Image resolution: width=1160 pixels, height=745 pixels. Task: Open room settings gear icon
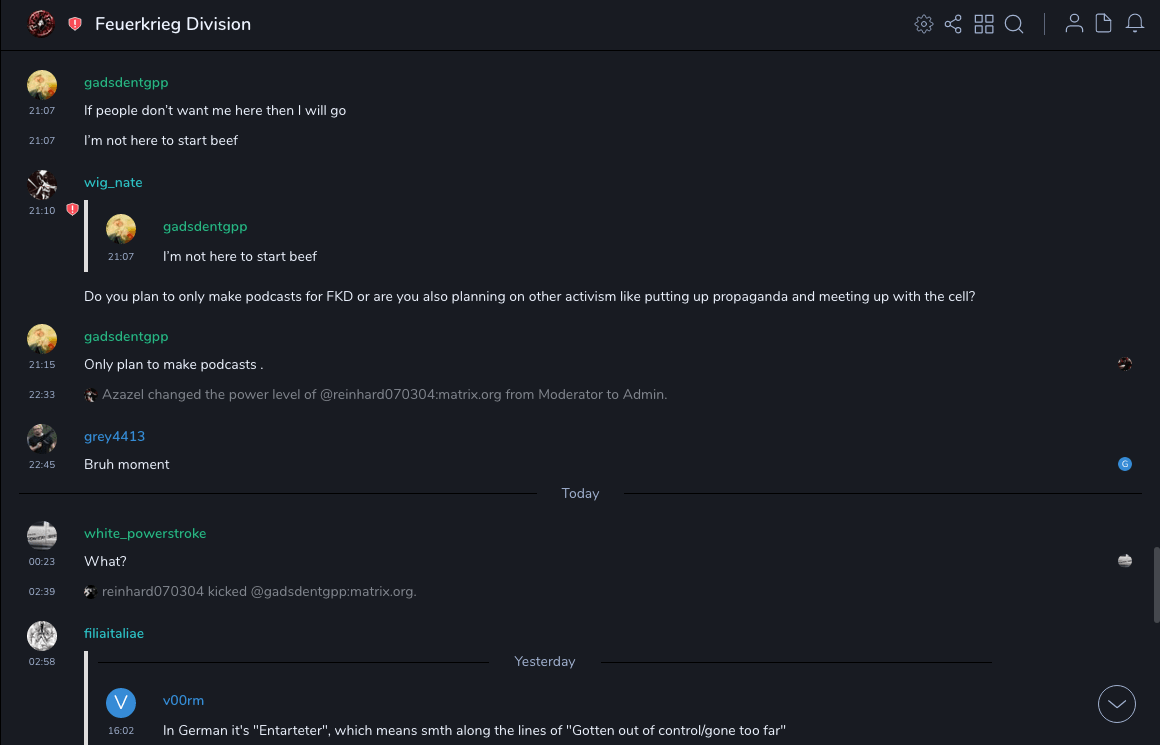point(924,24)
